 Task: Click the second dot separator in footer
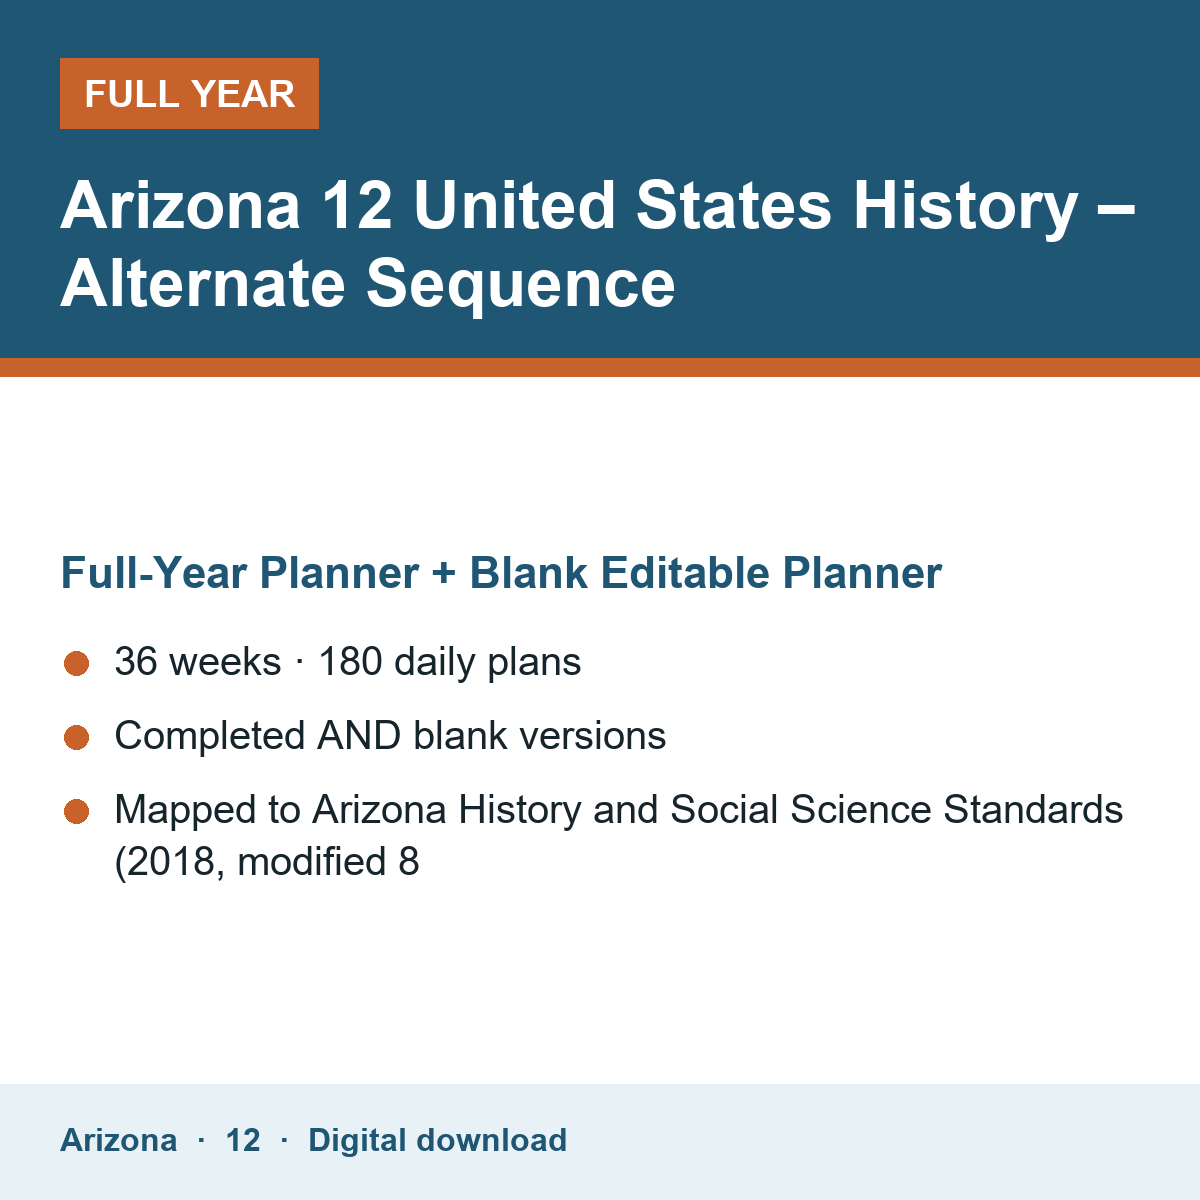[x=284, y=1140]
